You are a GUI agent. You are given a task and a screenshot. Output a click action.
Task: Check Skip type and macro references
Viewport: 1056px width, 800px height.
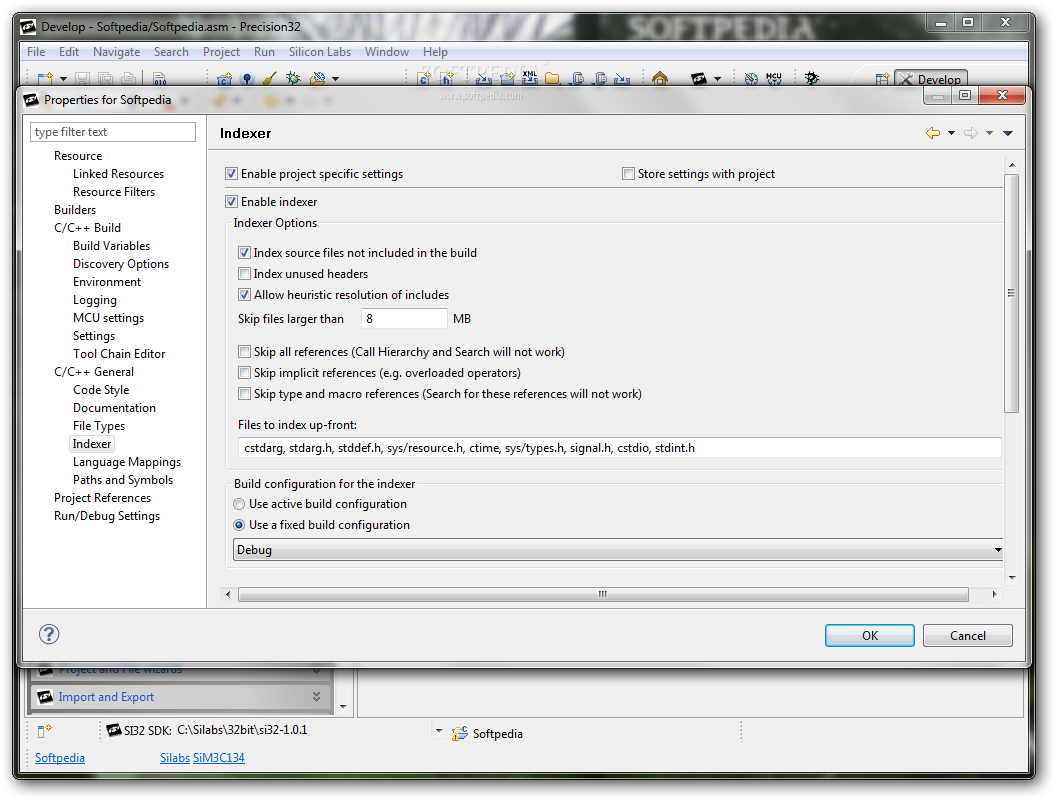point(244,393)
